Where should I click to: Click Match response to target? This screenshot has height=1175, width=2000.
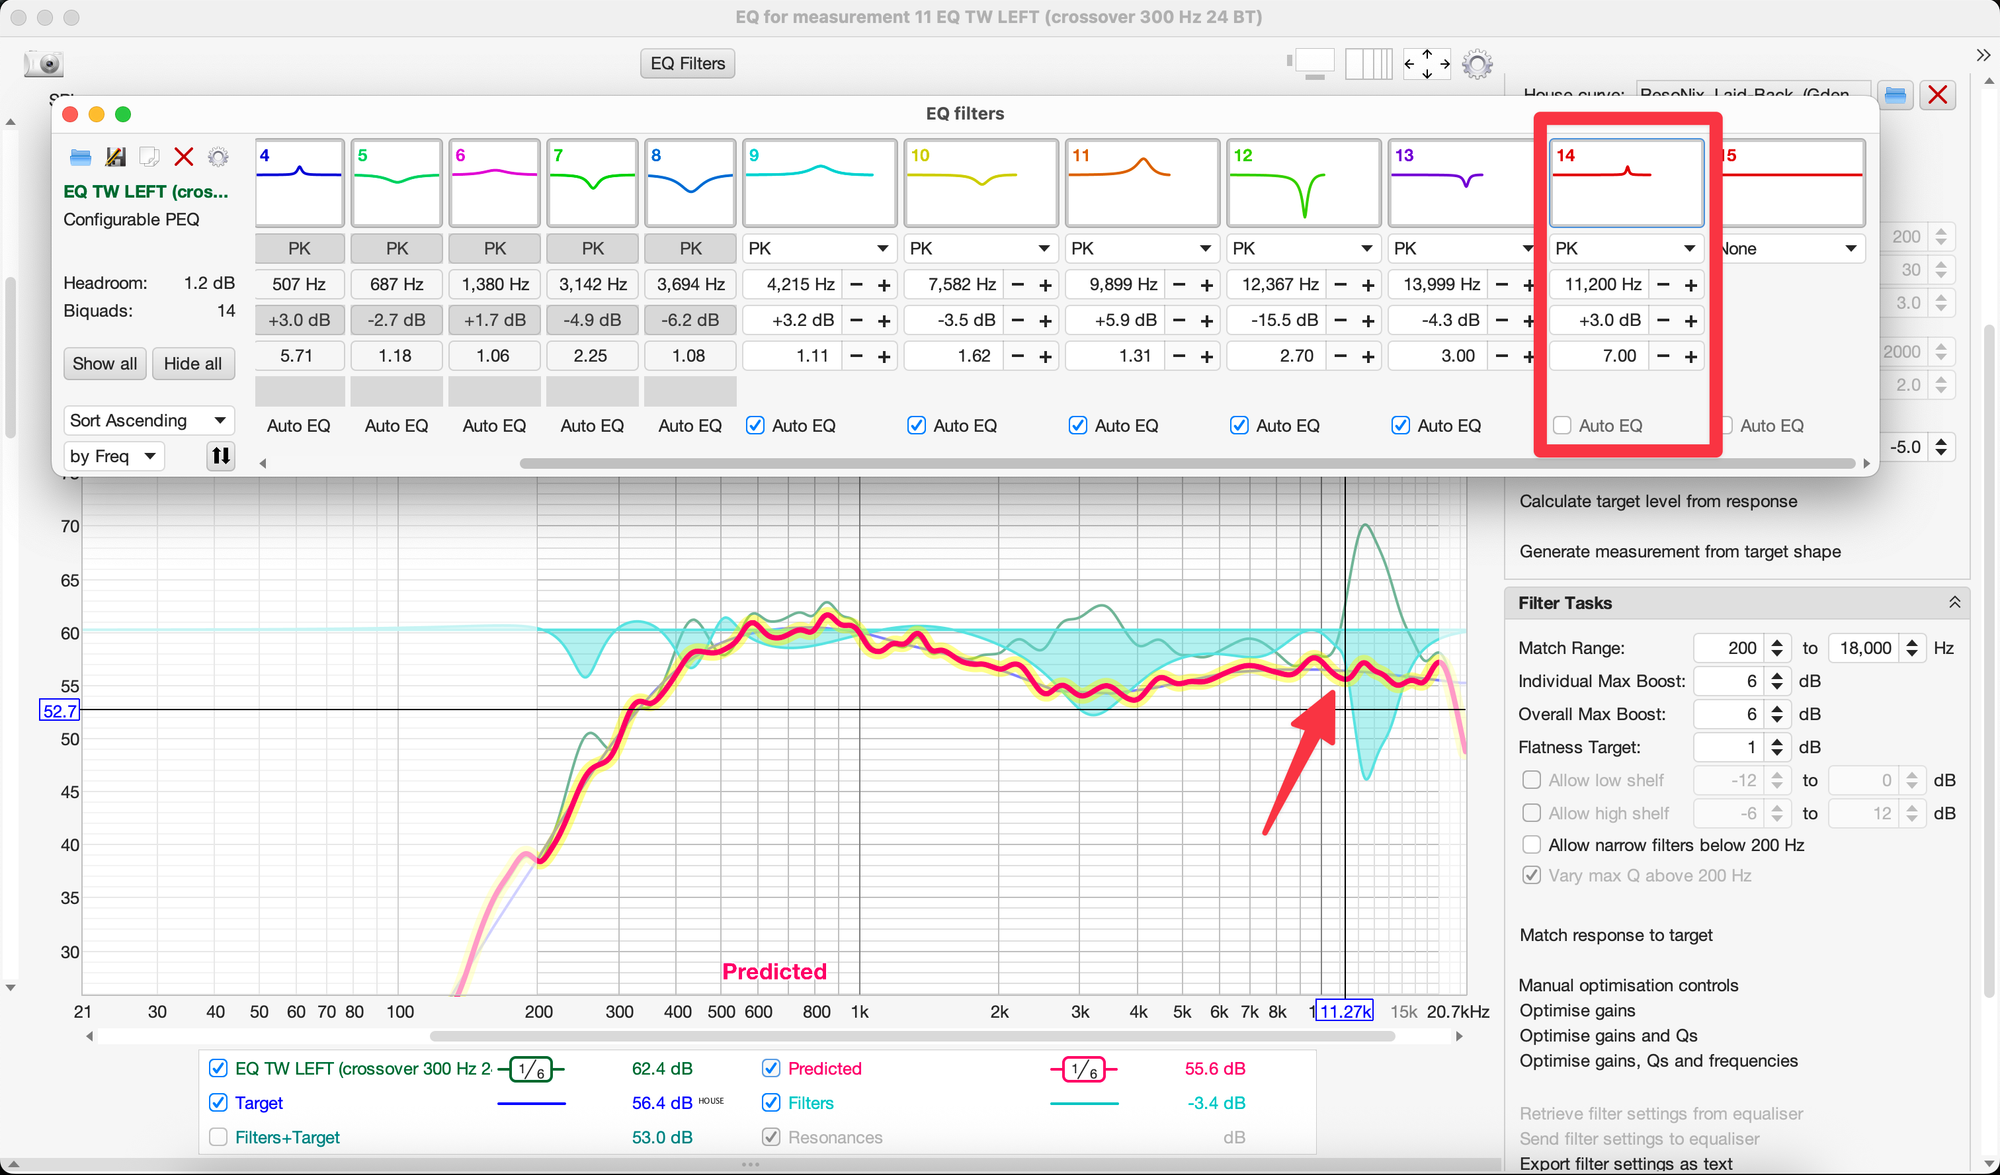click(x=1616, y=935)
